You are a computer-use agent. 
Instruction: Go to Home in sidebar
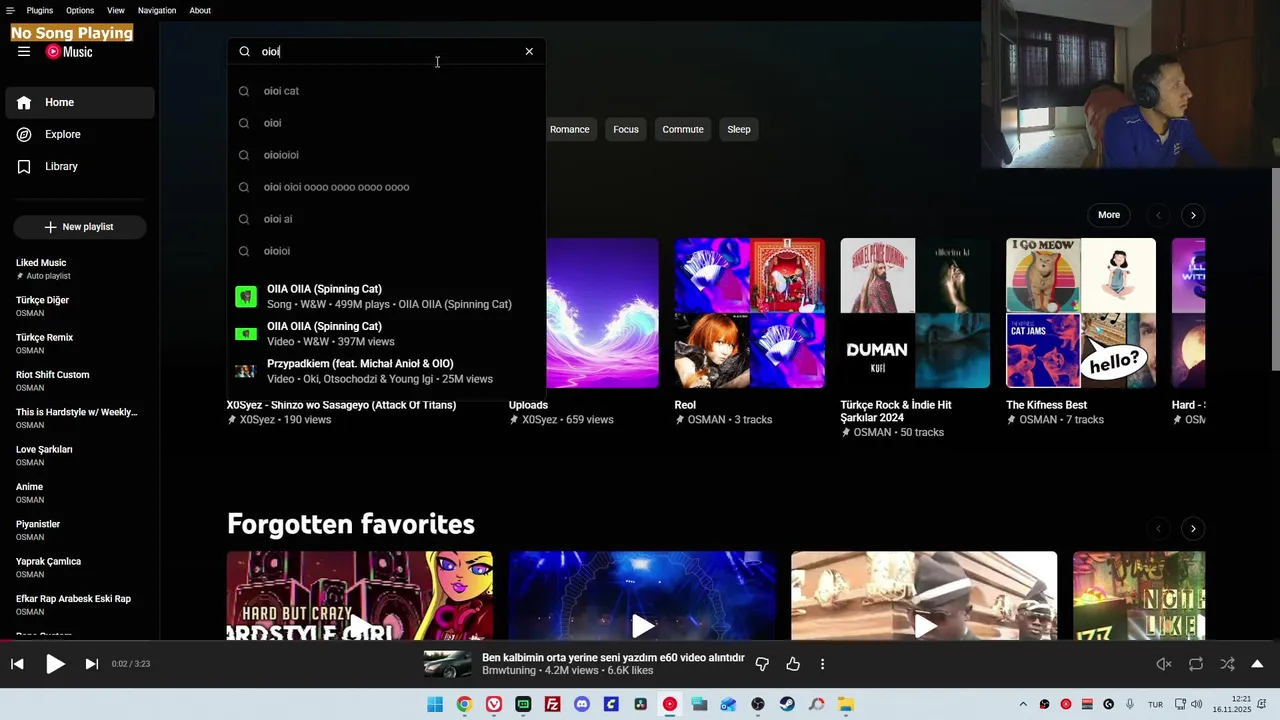click(x=80, y=102)
